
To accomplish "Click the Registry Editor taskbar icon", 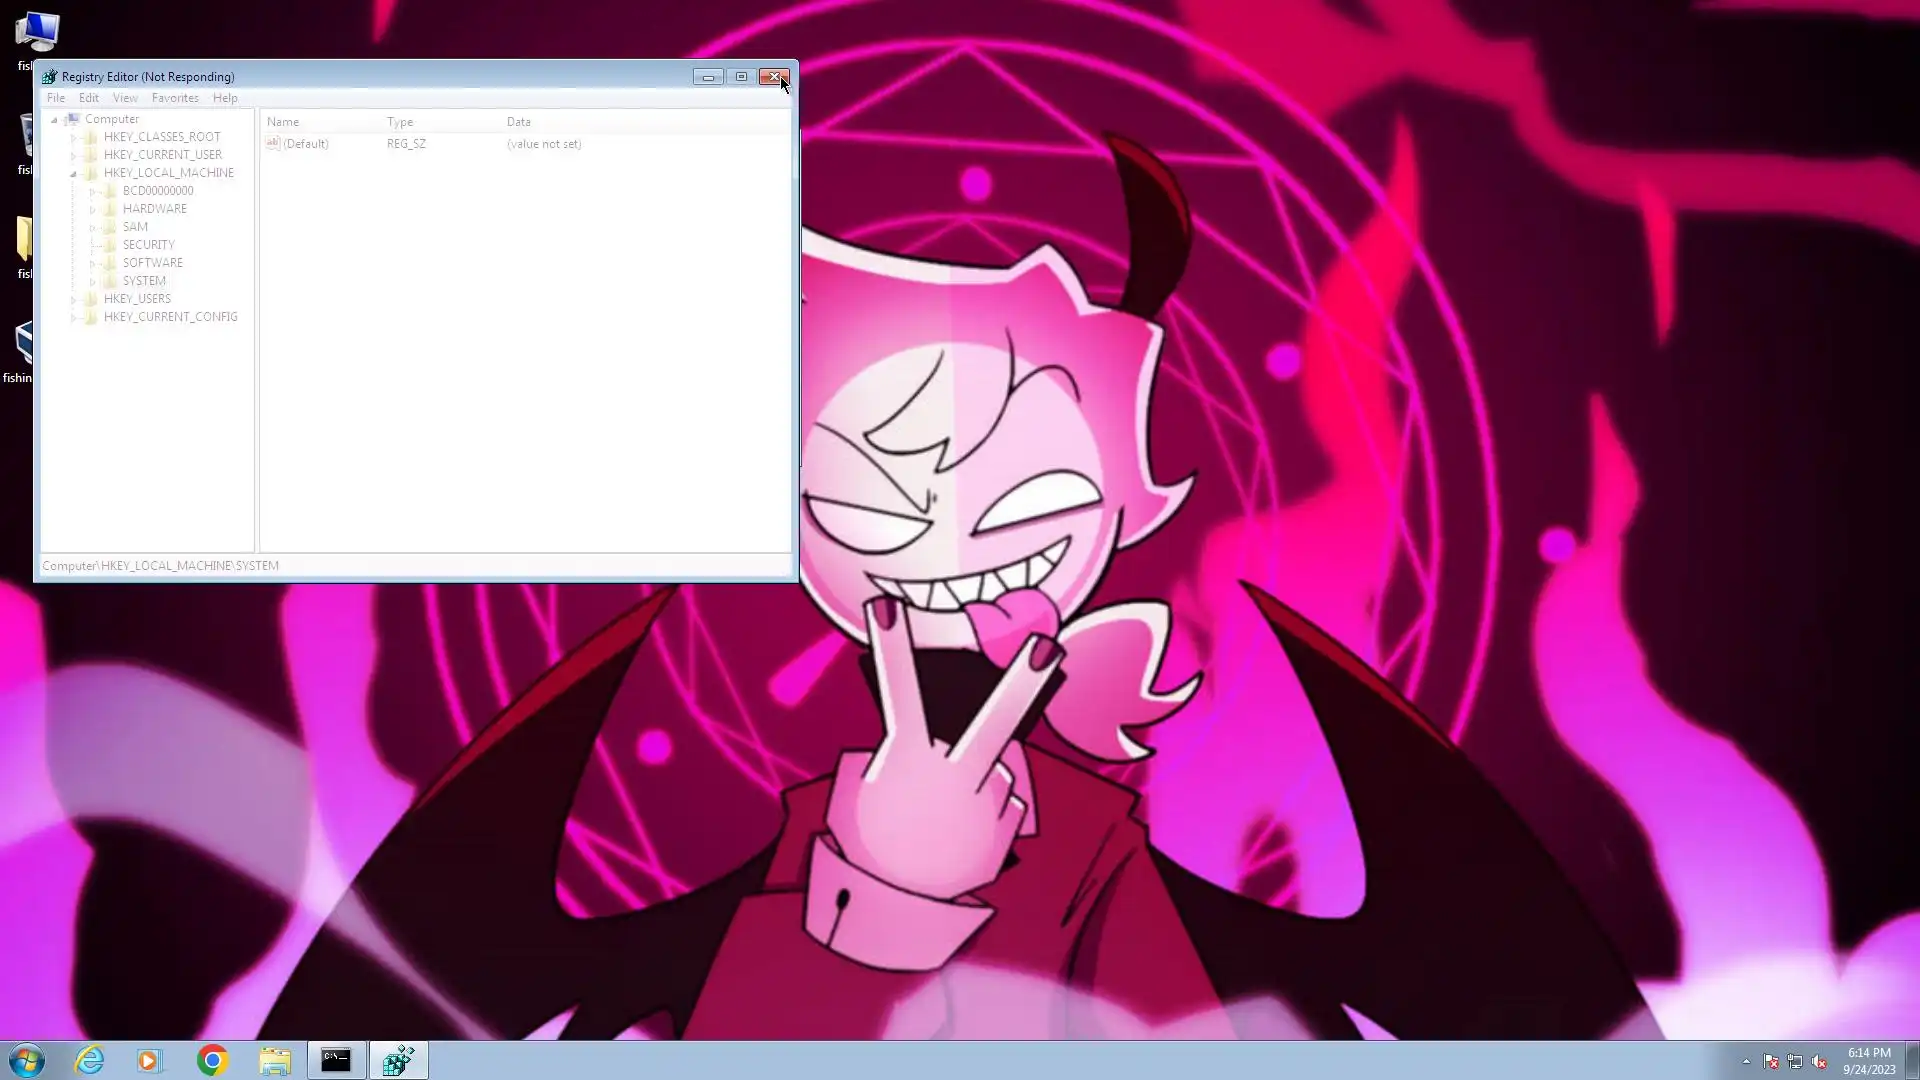I will [x=399, y=1060].
